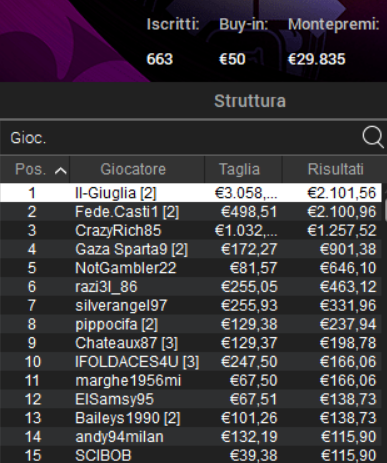387x463 pixels.
Task: Select razi3l_86 player row
Action: point(191,286)
